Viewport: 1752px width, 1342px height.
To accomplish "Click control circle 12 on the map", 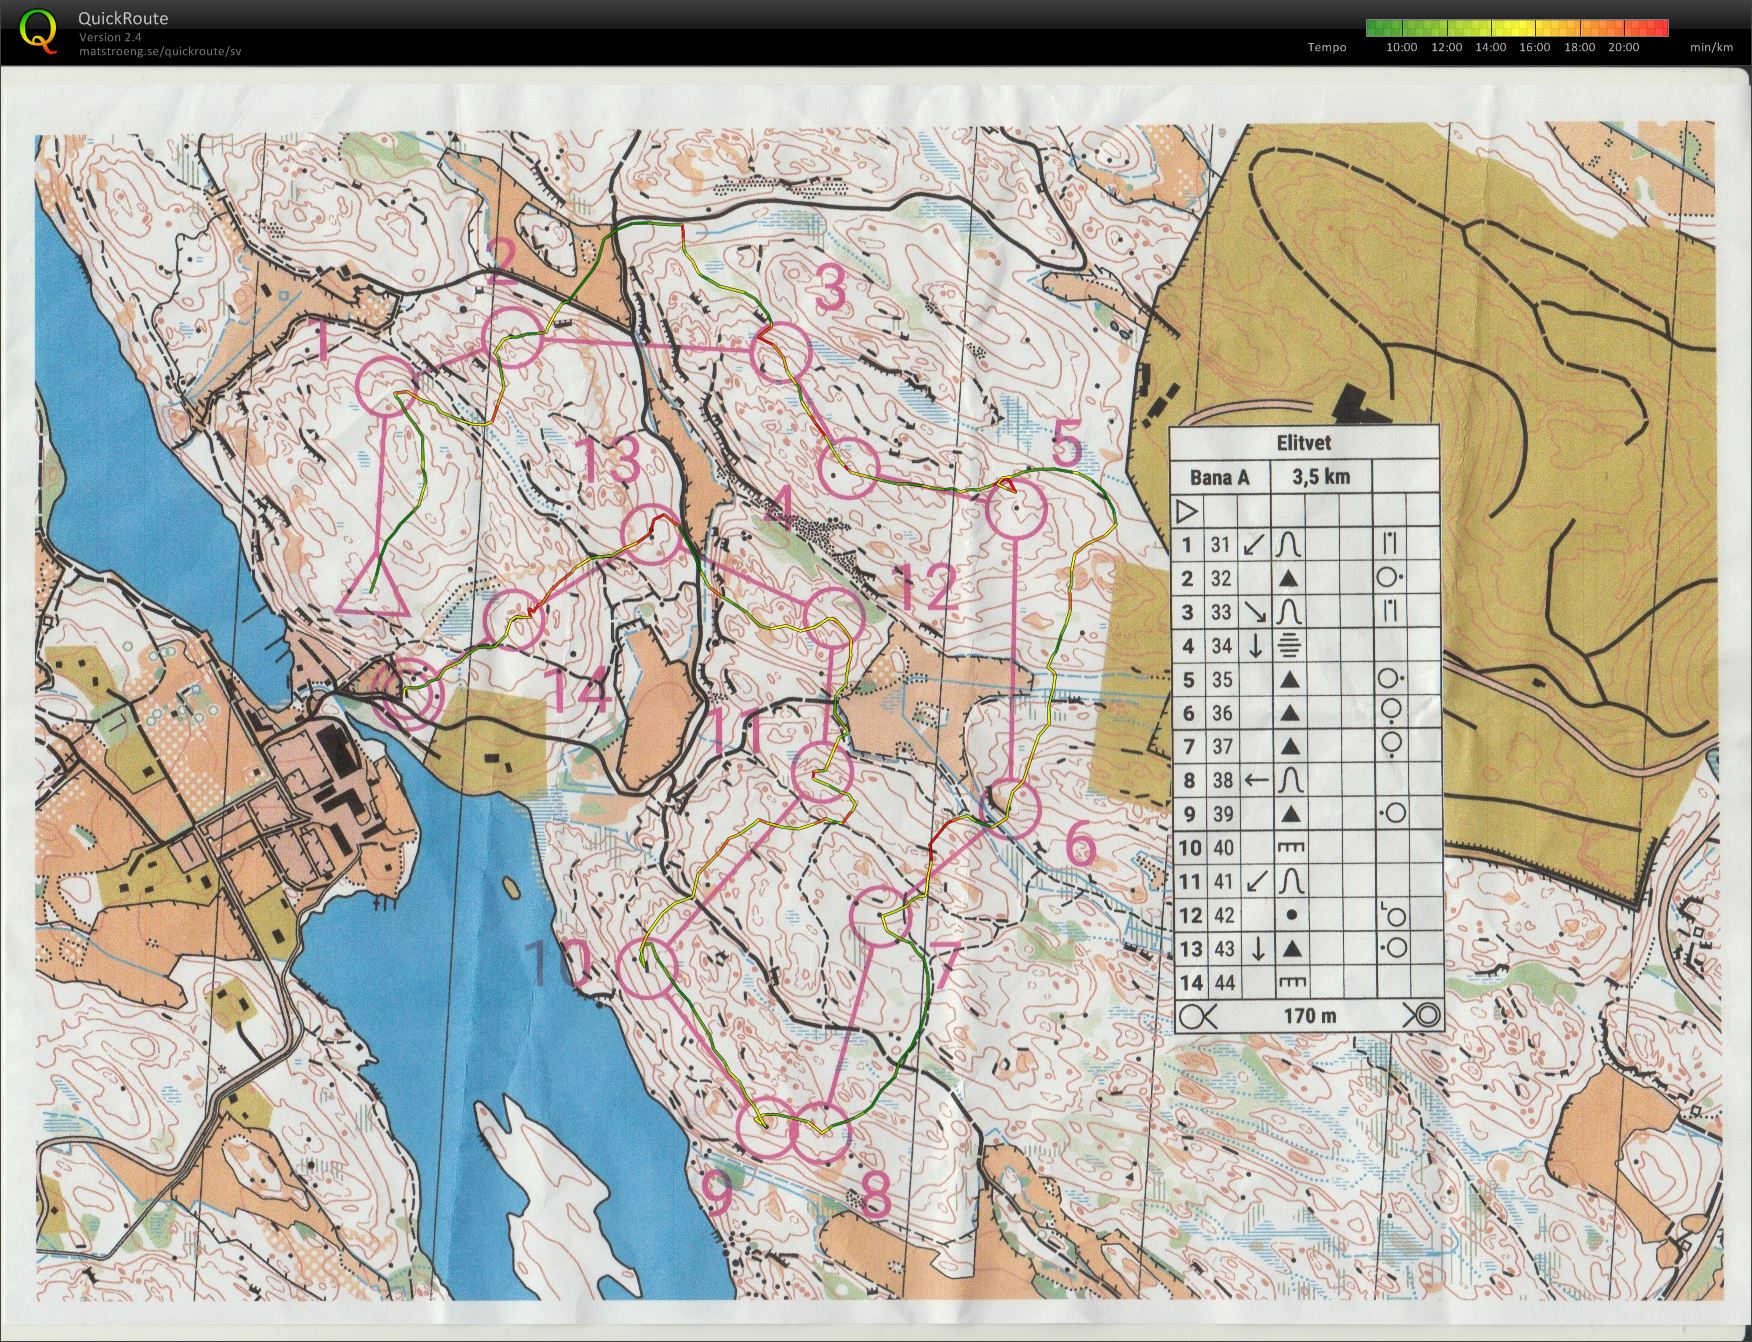I will pos(833,619).
